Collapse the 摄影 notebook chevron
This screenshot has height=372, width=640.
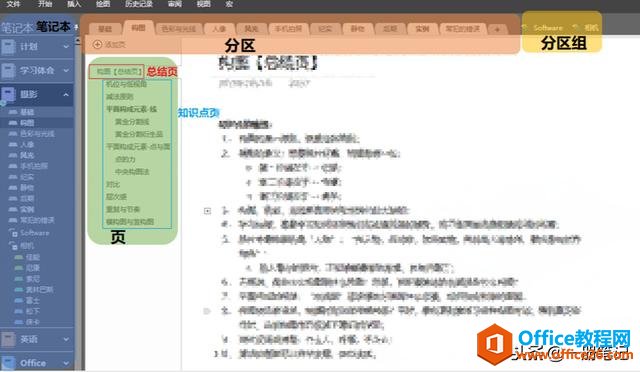[x=66, y=94]
